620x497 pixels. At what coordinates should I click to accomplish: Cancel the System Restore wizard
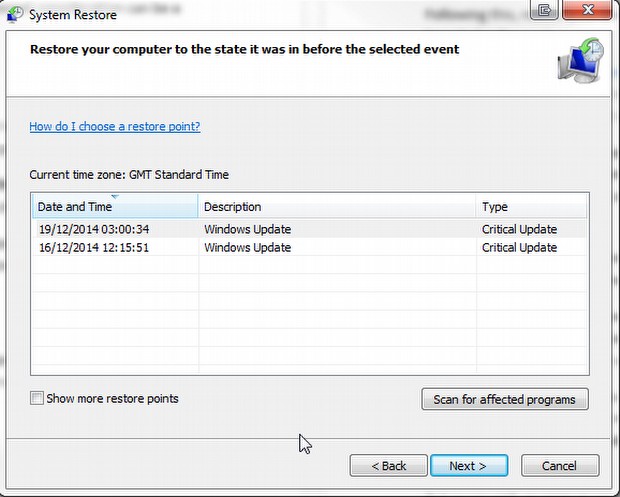559,466
